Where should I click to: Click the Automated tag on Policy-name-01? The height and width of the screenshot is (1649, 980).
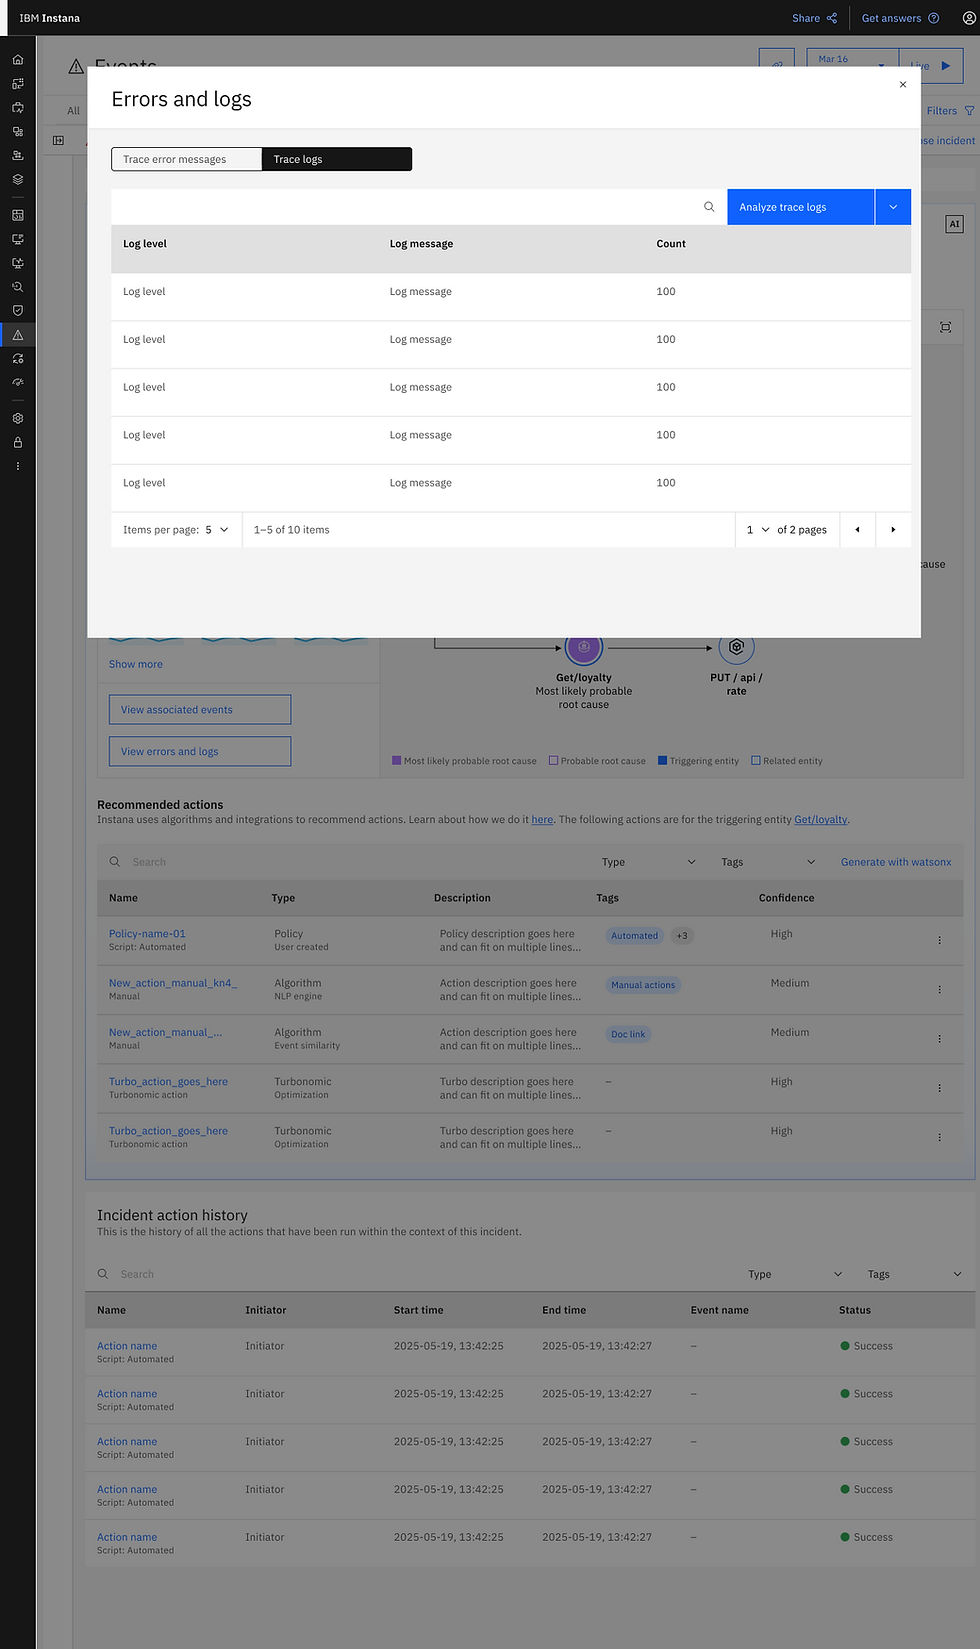(635, 936)
